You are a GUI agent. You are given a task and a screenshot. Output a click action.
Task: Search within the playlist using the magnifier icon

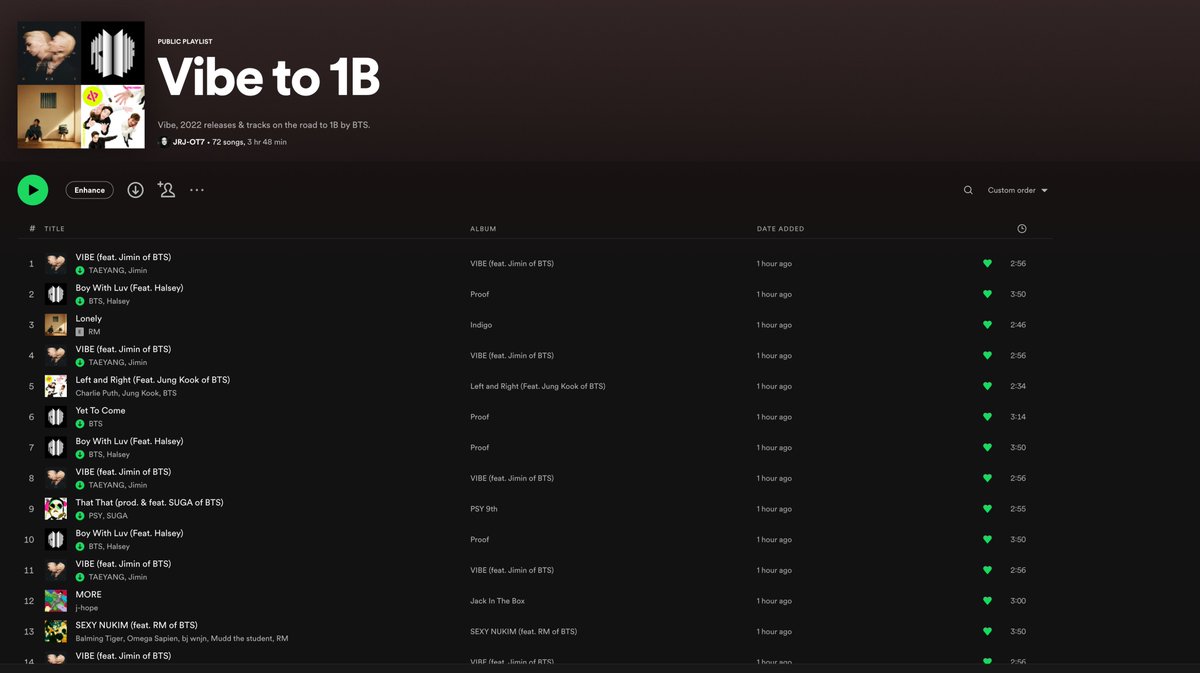(x=968, y=190)
